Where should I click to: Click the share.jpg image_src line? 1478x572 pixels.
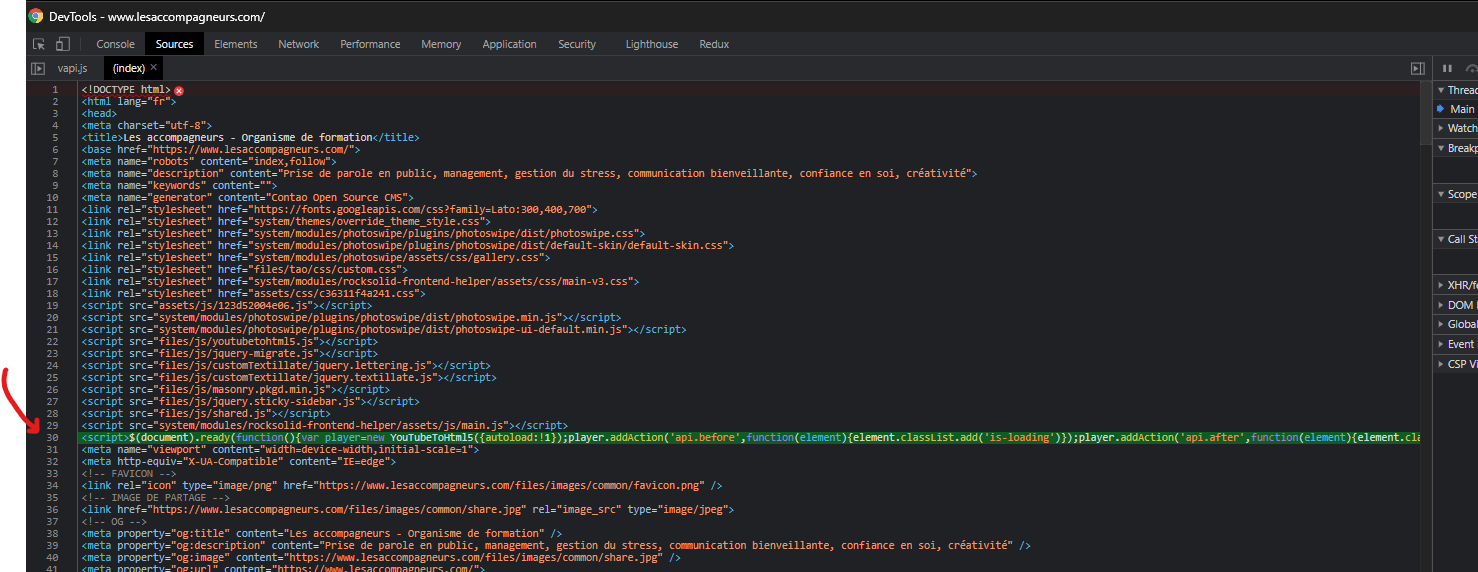click(408, 510)
